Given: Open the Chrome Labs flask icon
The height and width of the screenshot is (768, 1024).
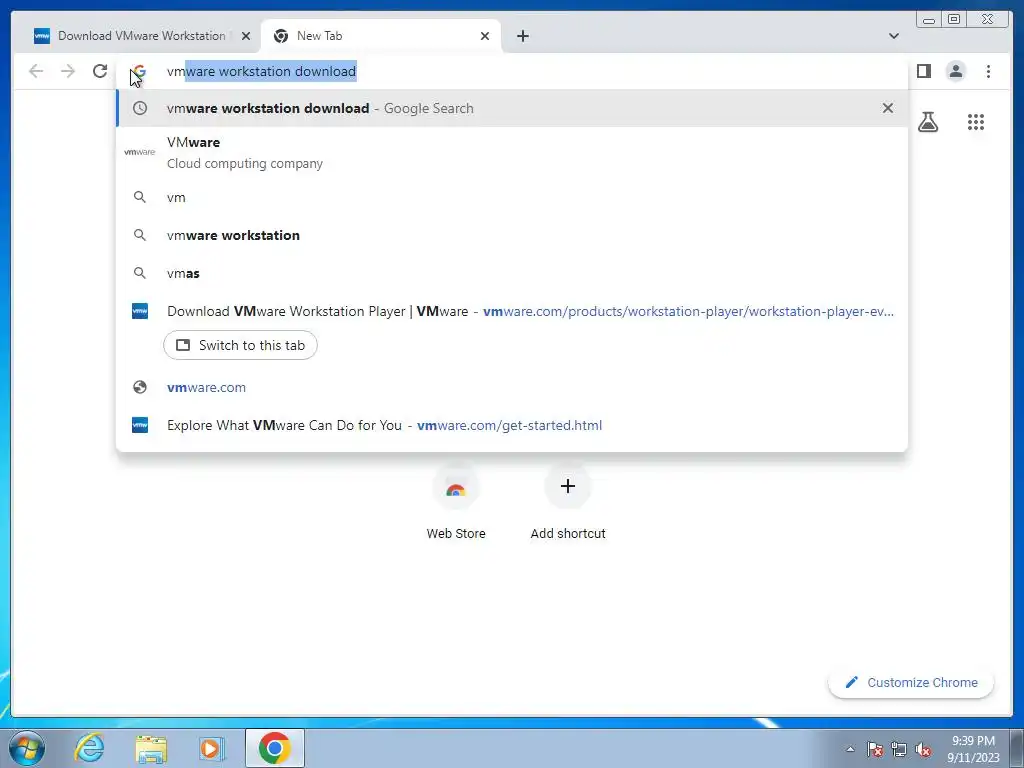Looking at the screenshot, I should pyautogui.click(x=928, y=122).
